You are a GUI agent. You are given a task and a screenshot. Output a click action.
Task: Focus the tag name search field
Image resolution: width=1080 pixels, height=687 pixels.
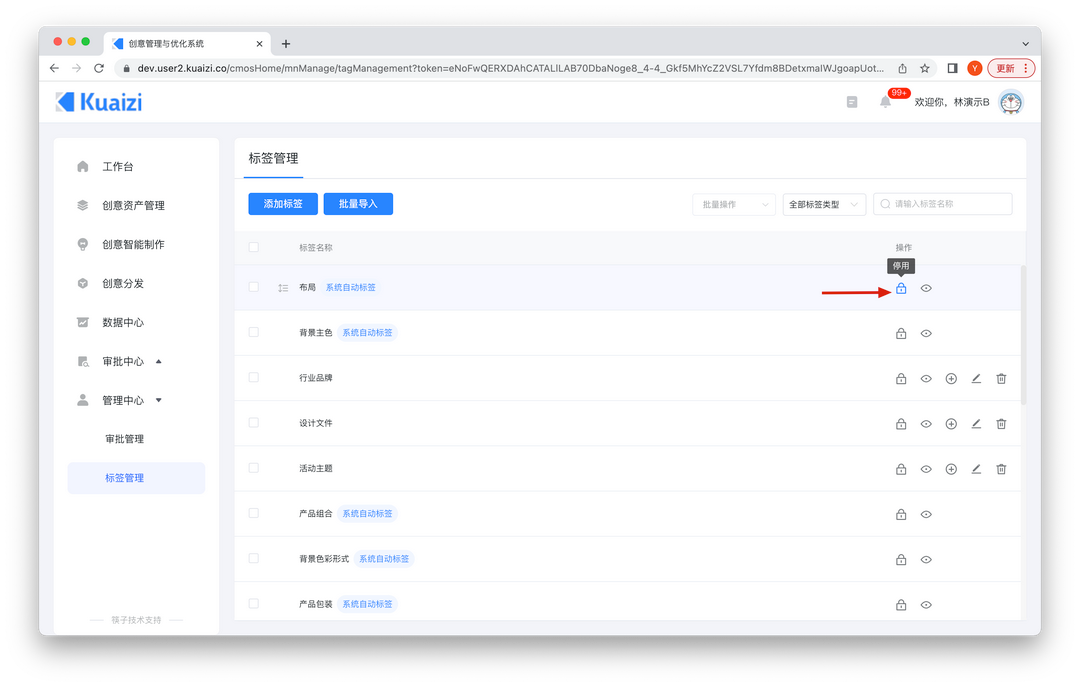[942, 204]
